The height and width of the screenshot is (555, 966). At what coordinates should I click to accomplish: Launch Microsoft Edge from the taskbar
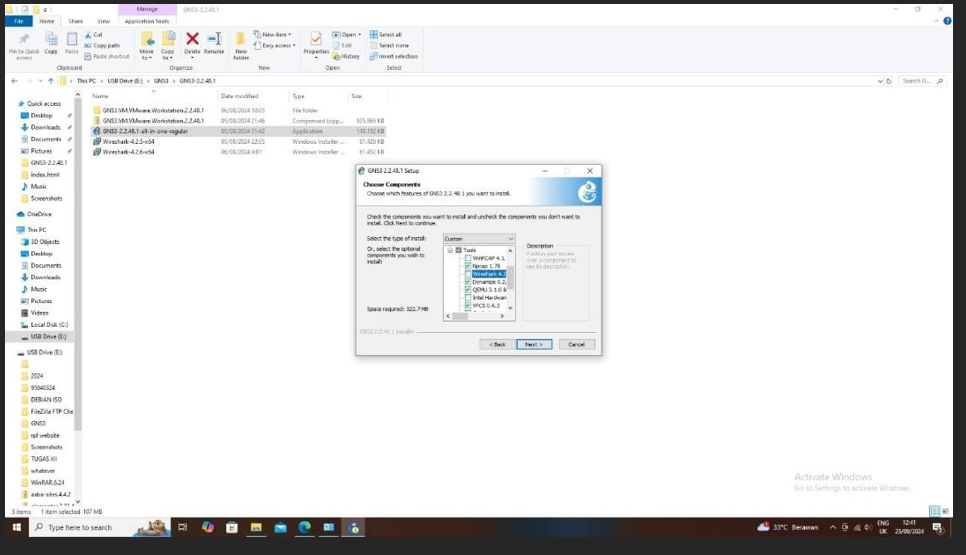point(305,527)
